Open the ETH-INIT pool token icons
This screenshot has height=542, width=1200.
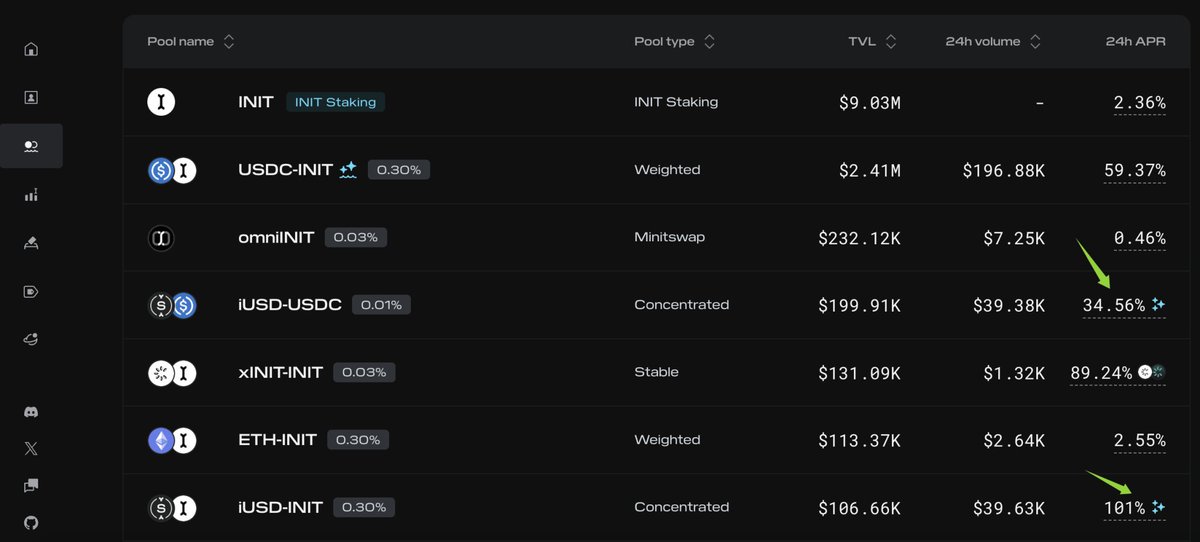click(x=172, y=440)
